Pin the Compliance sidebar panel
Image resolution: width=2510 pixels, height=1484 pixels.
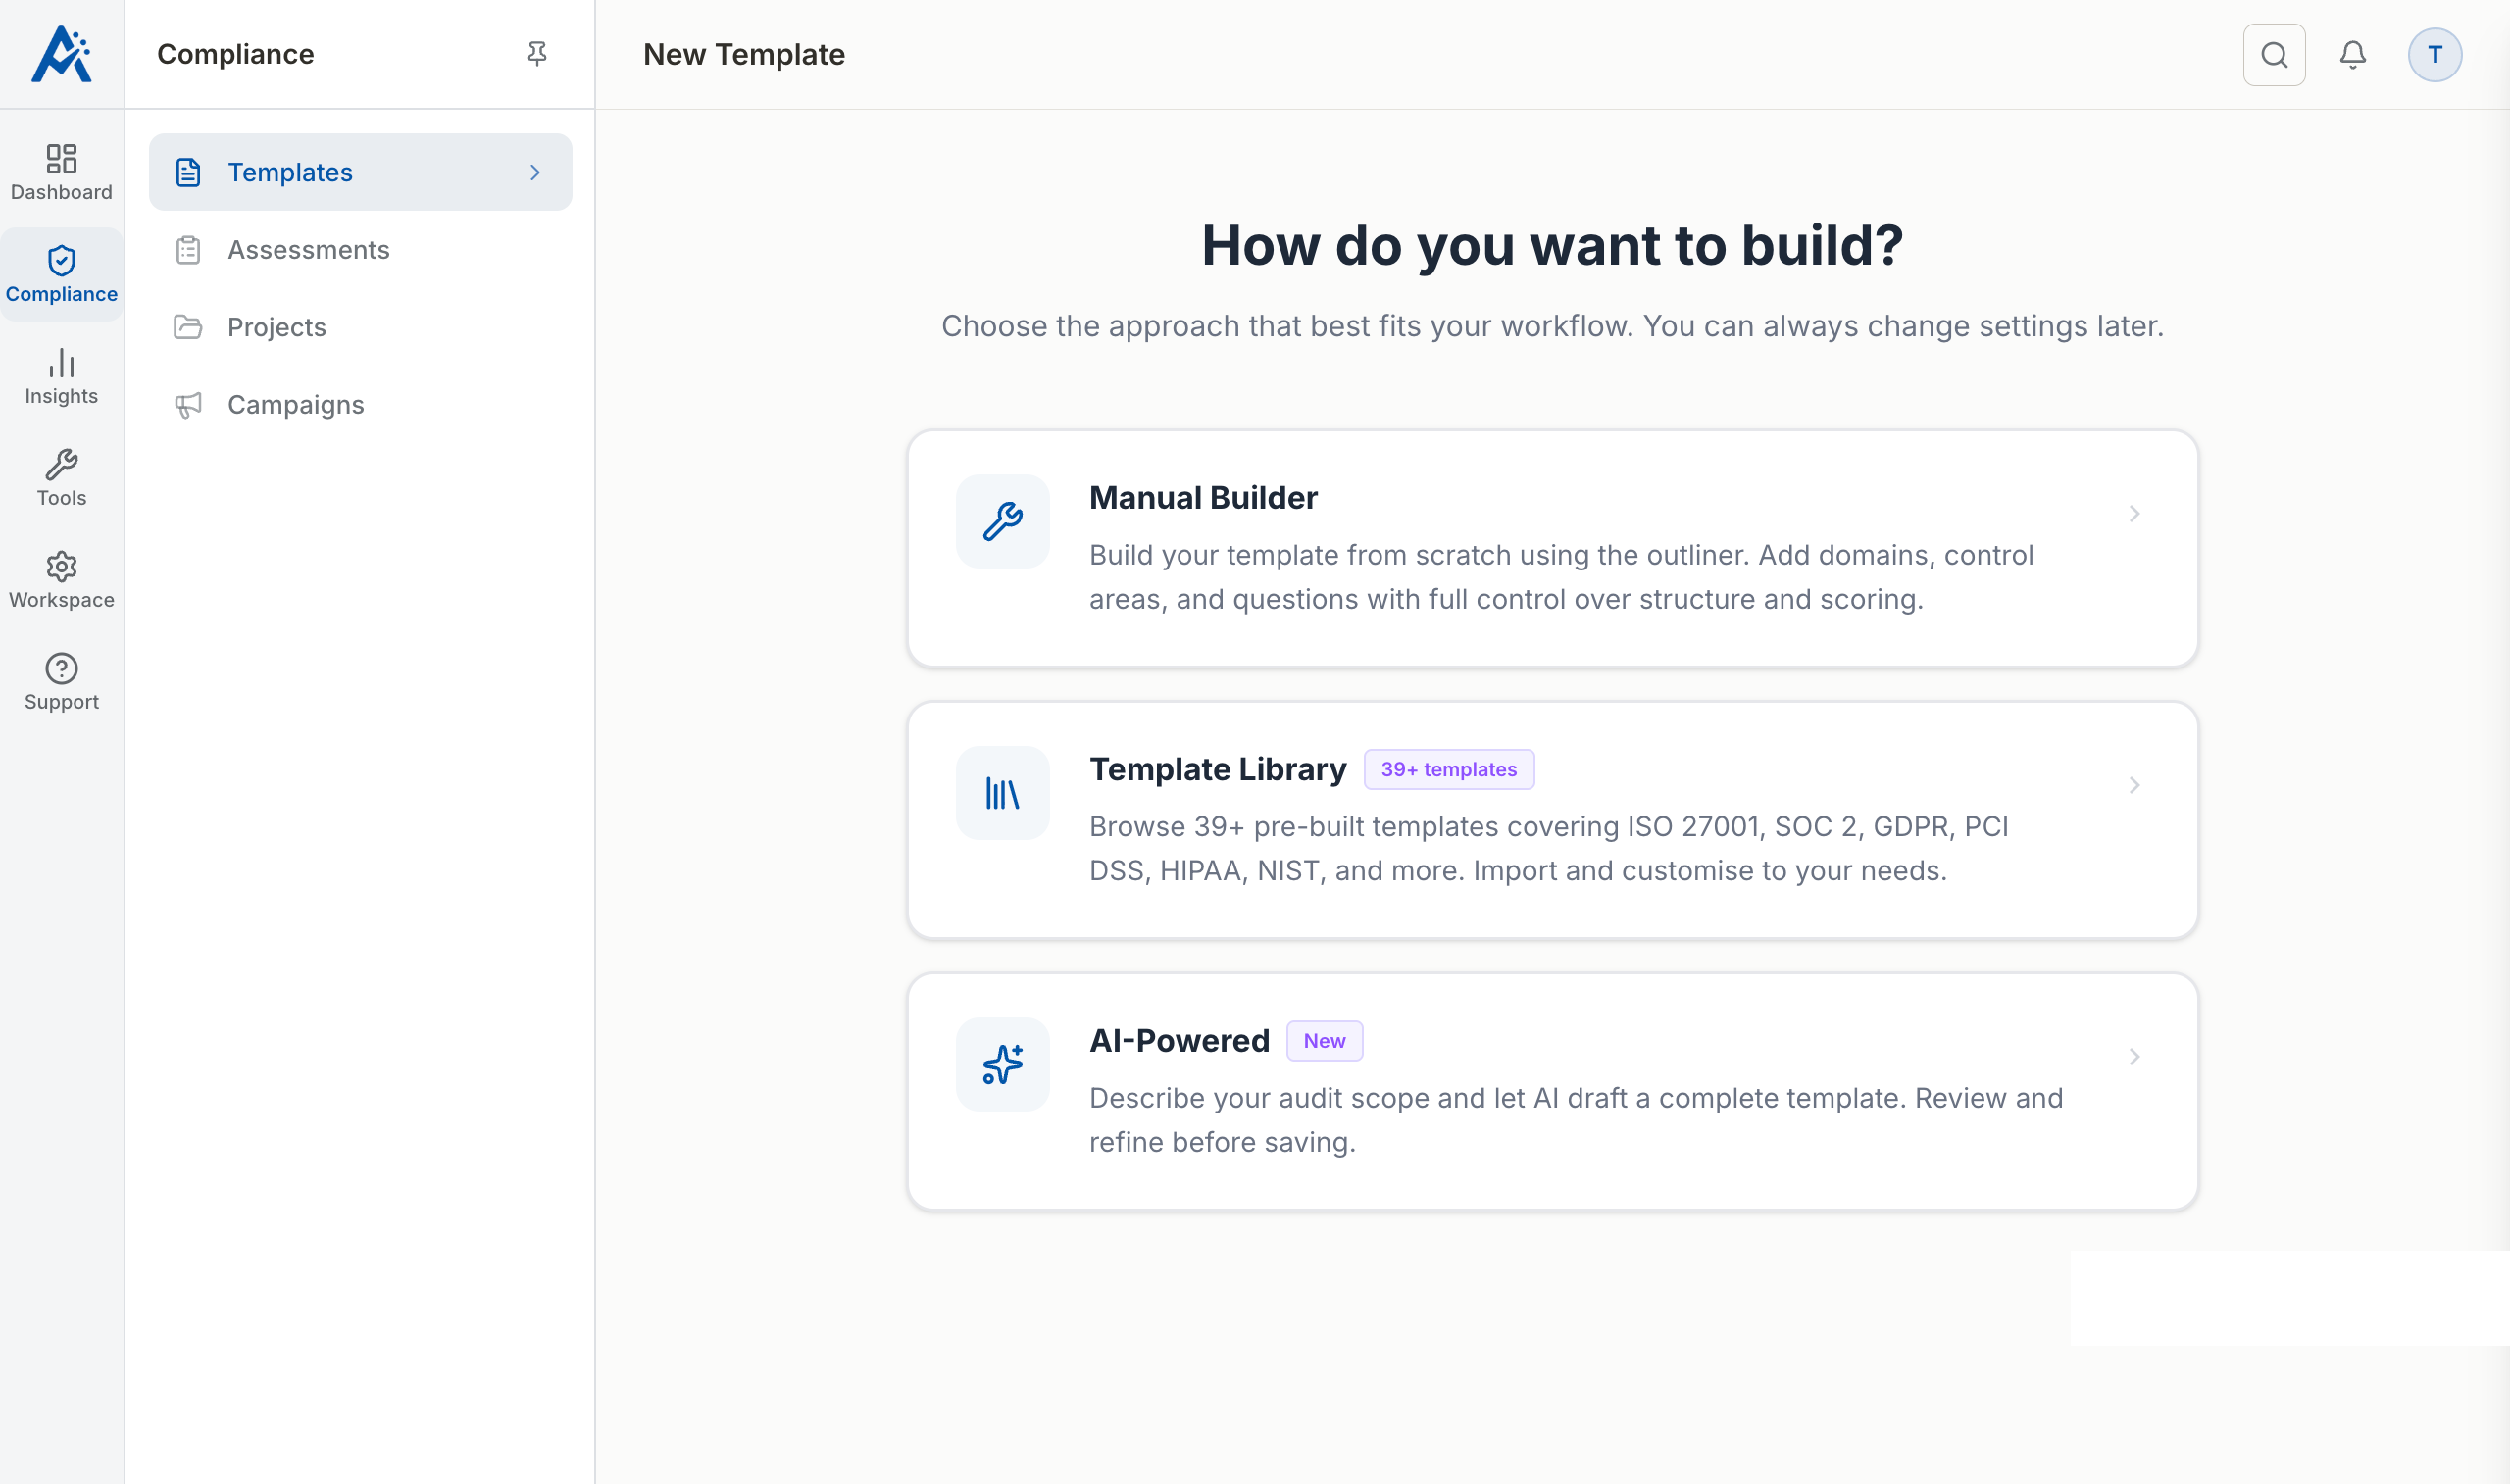coord(537,54)
